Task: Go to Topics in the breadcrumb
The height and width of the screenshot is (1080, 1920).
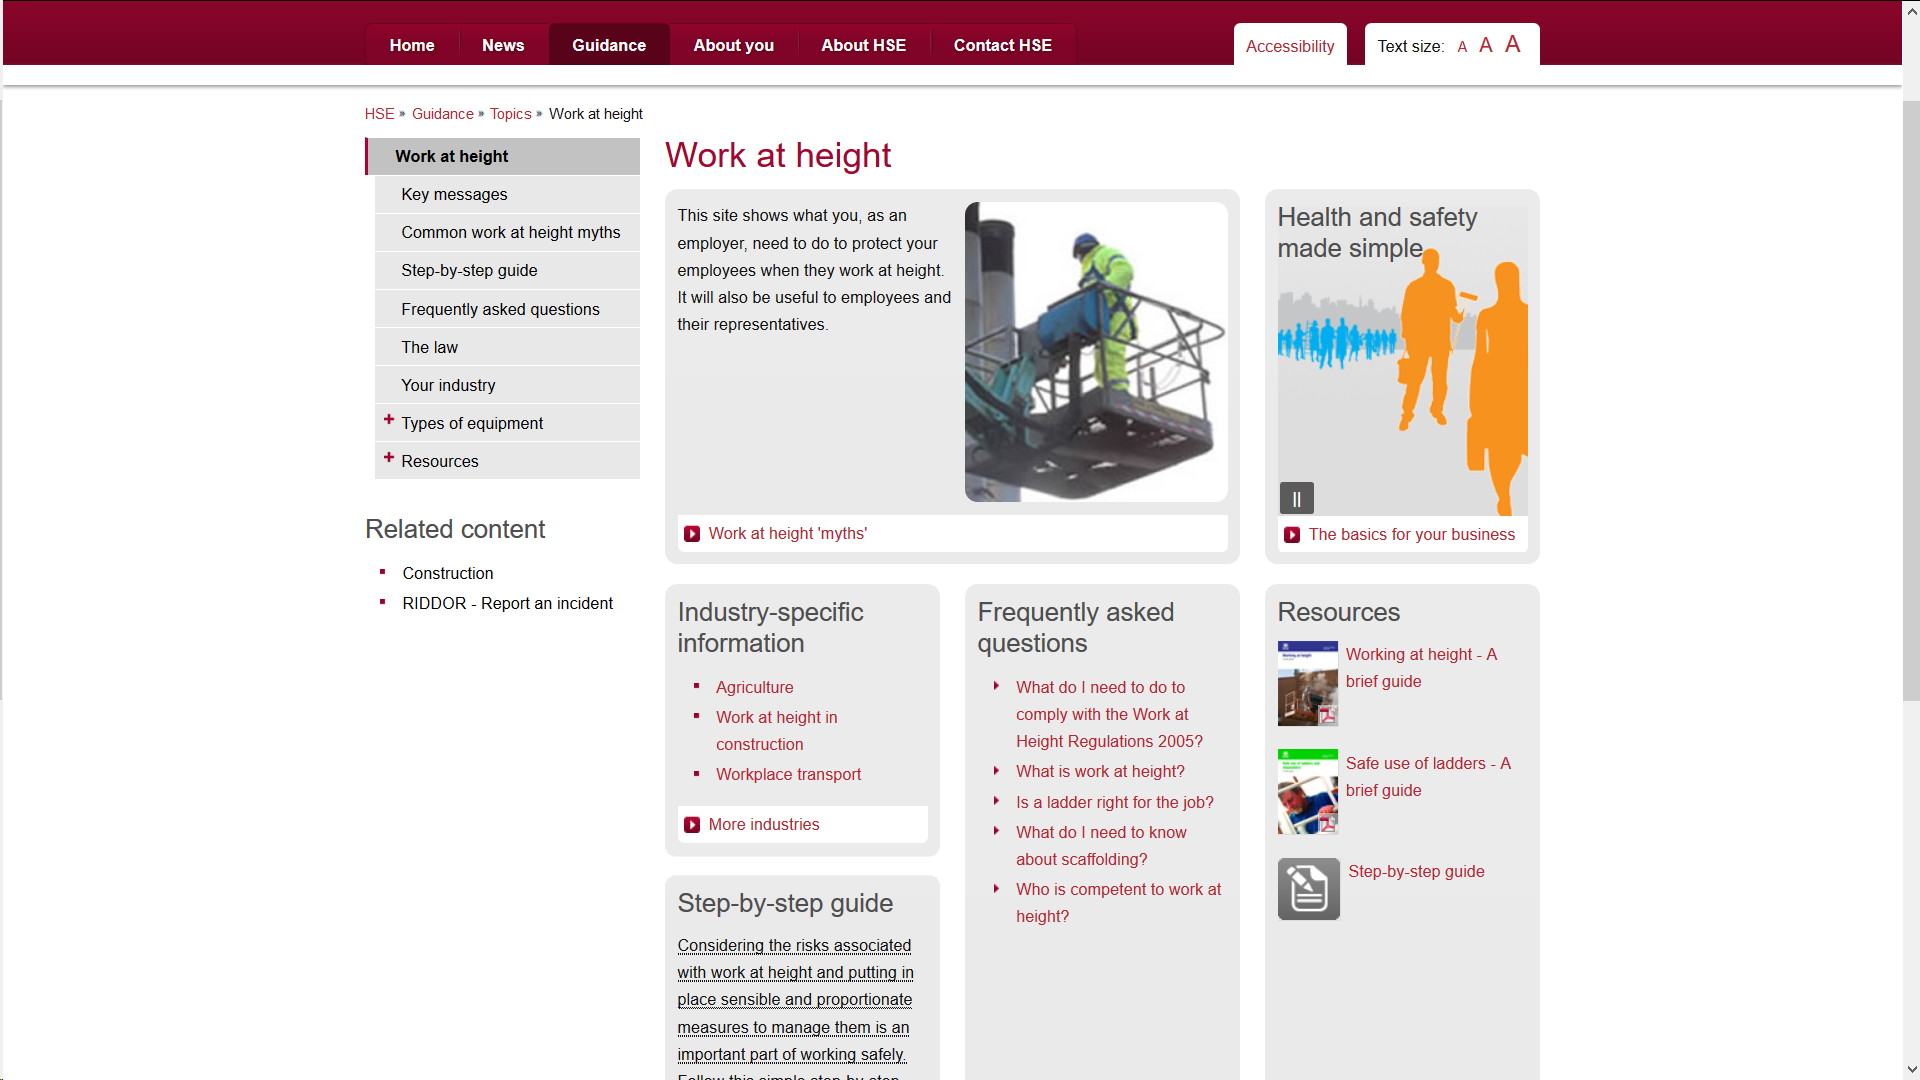Action: tap(510, 114)
